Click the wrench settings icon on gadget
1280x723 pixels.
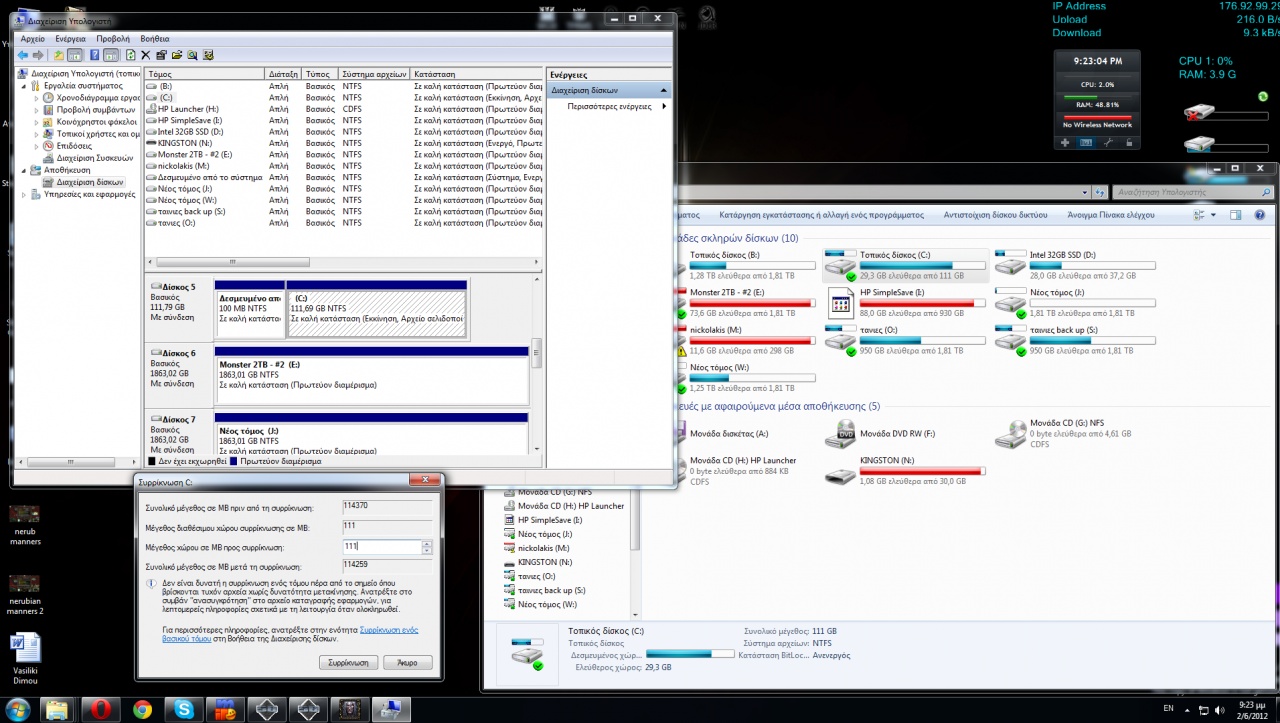[1108, 143]
